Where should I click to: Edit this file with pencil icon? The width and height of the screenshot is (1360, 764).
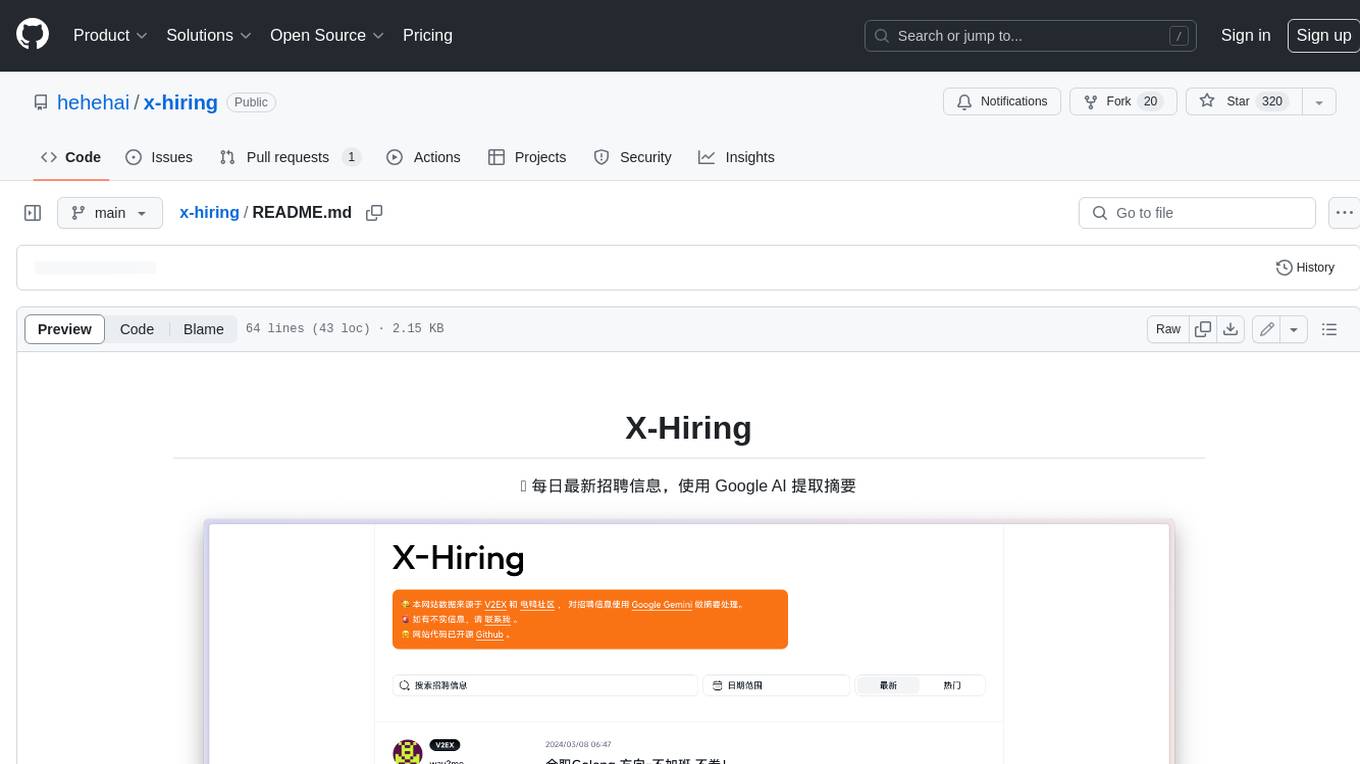click(1266, 329)
